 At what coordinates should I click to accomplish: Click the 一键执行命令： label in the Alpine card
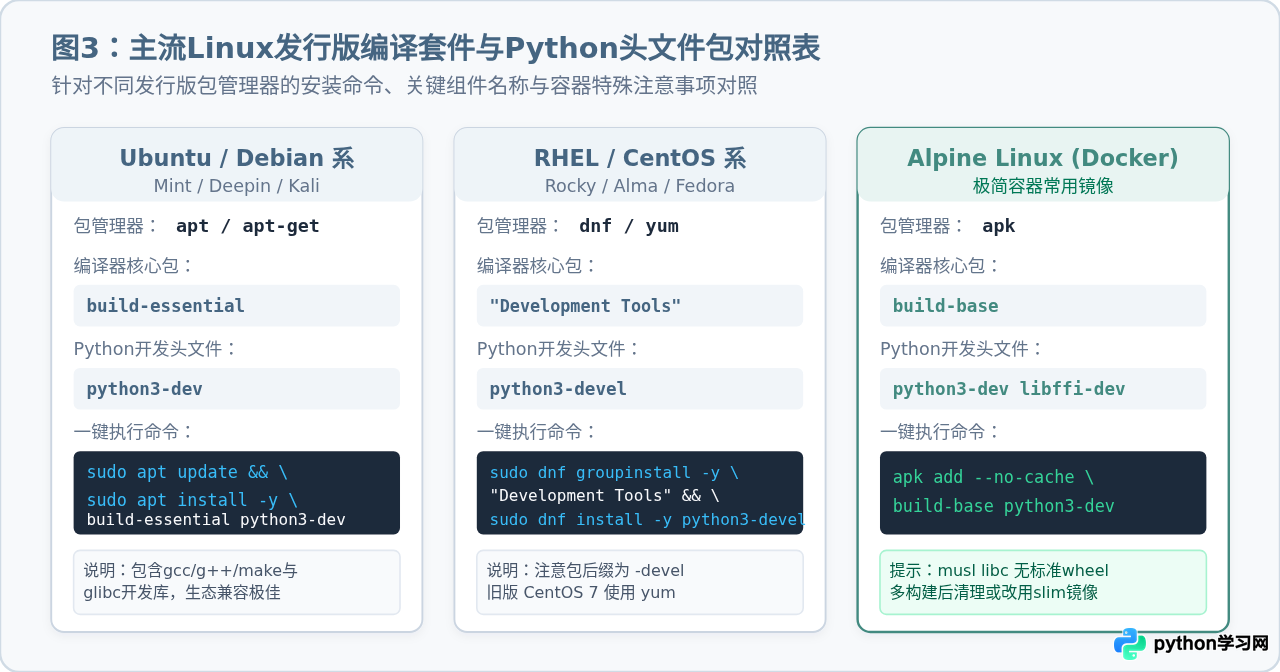click(940, 432)
